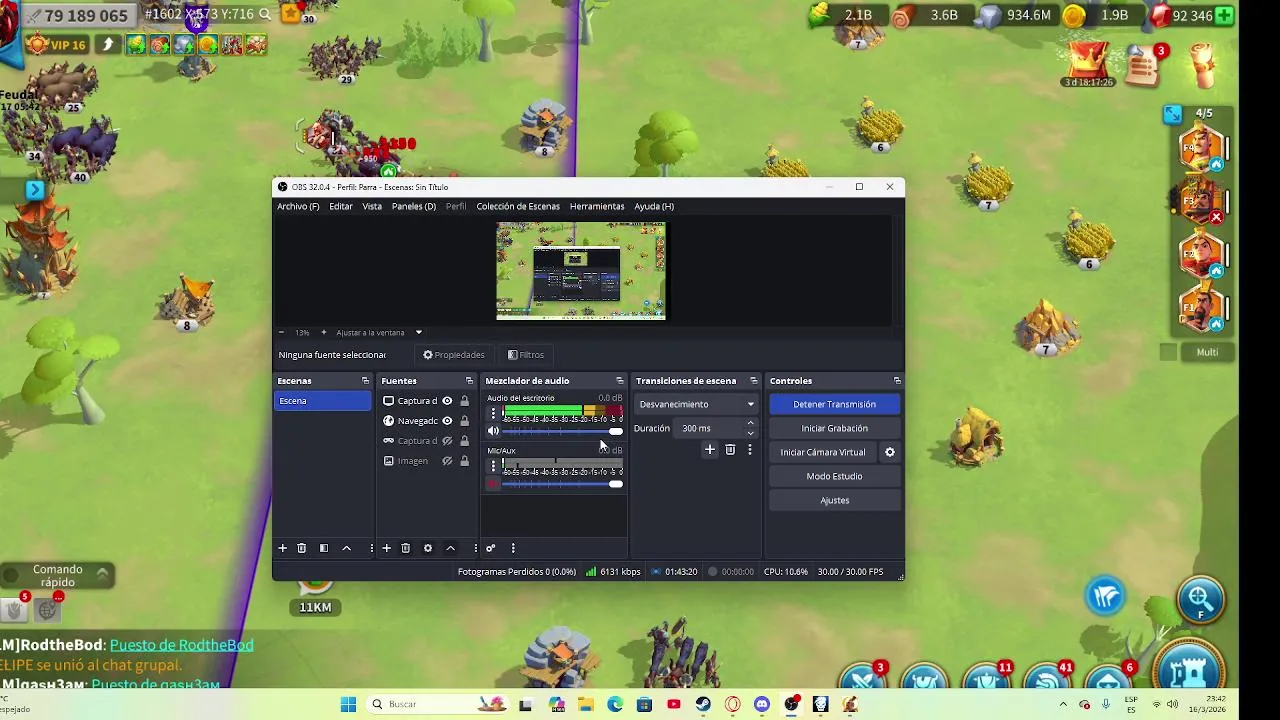Open scene filters icon in Escenas toolbar
Screen dimensions: 1280x720
pos(324,548)
